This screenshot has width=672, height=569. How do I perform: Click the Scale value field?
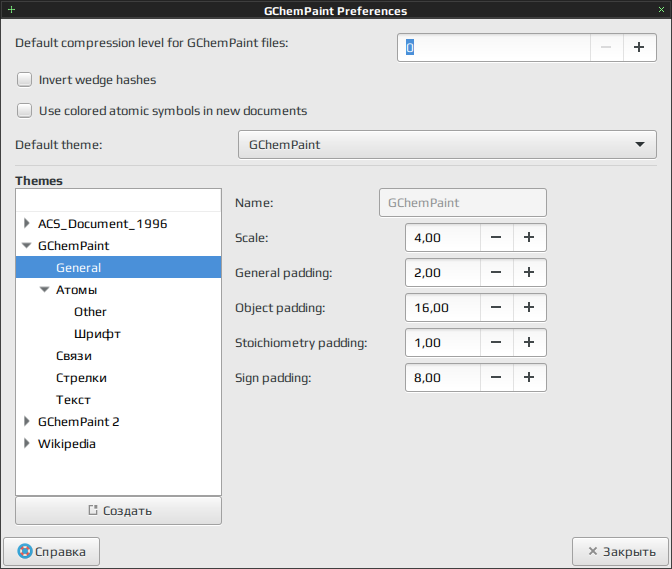click(x=443, y=237)
